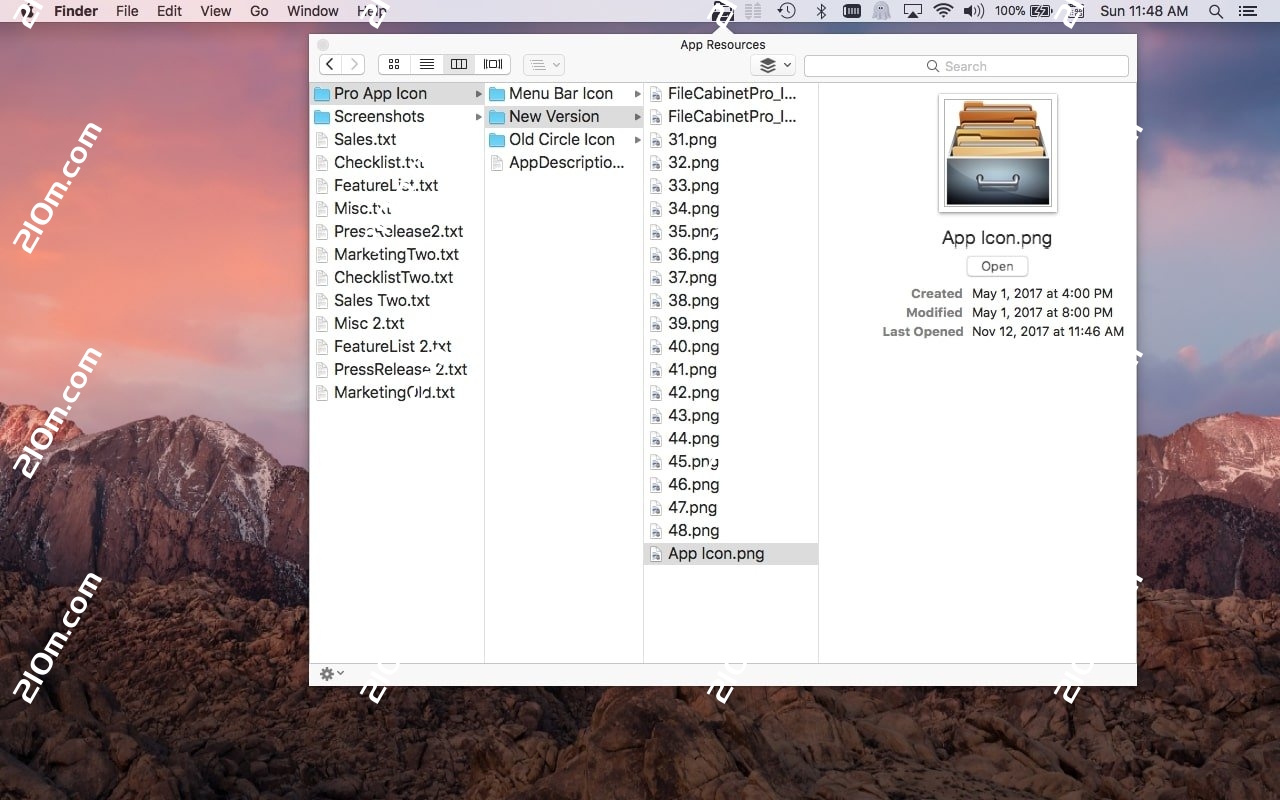Click the Open button for App Icon.png
The image size is (1280, 800).
996,266
